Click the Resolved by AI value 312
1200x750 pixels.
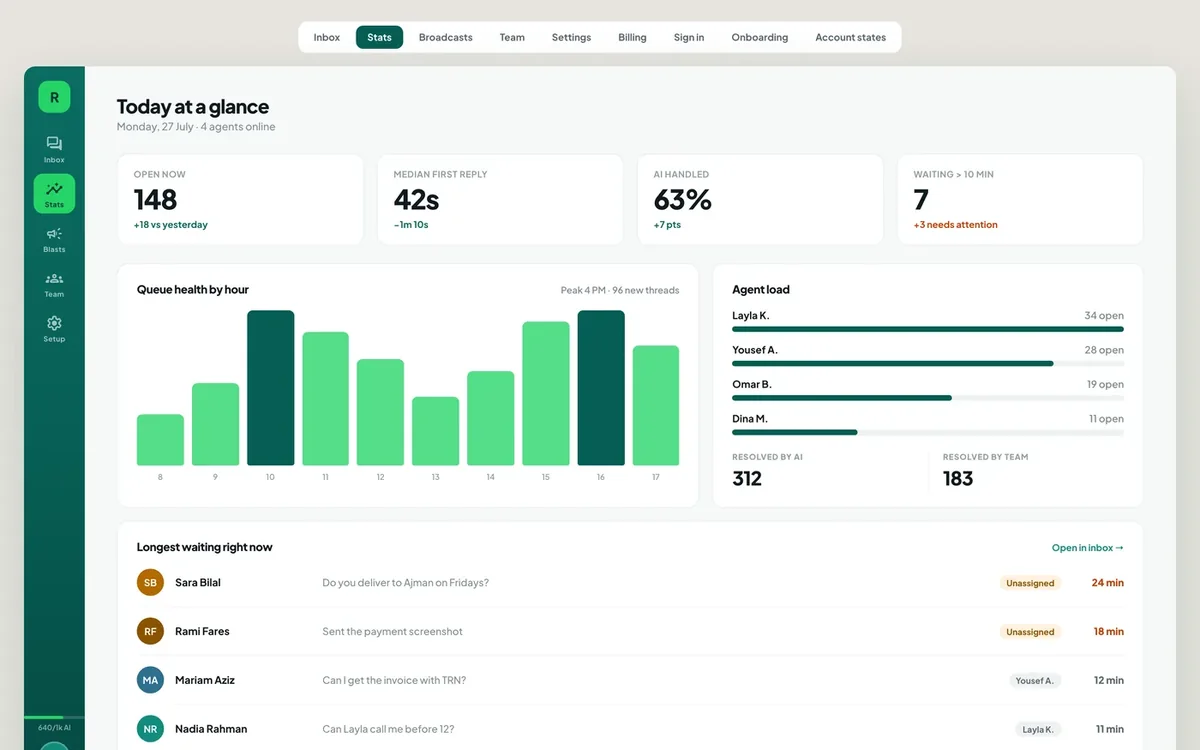point(747,479)
